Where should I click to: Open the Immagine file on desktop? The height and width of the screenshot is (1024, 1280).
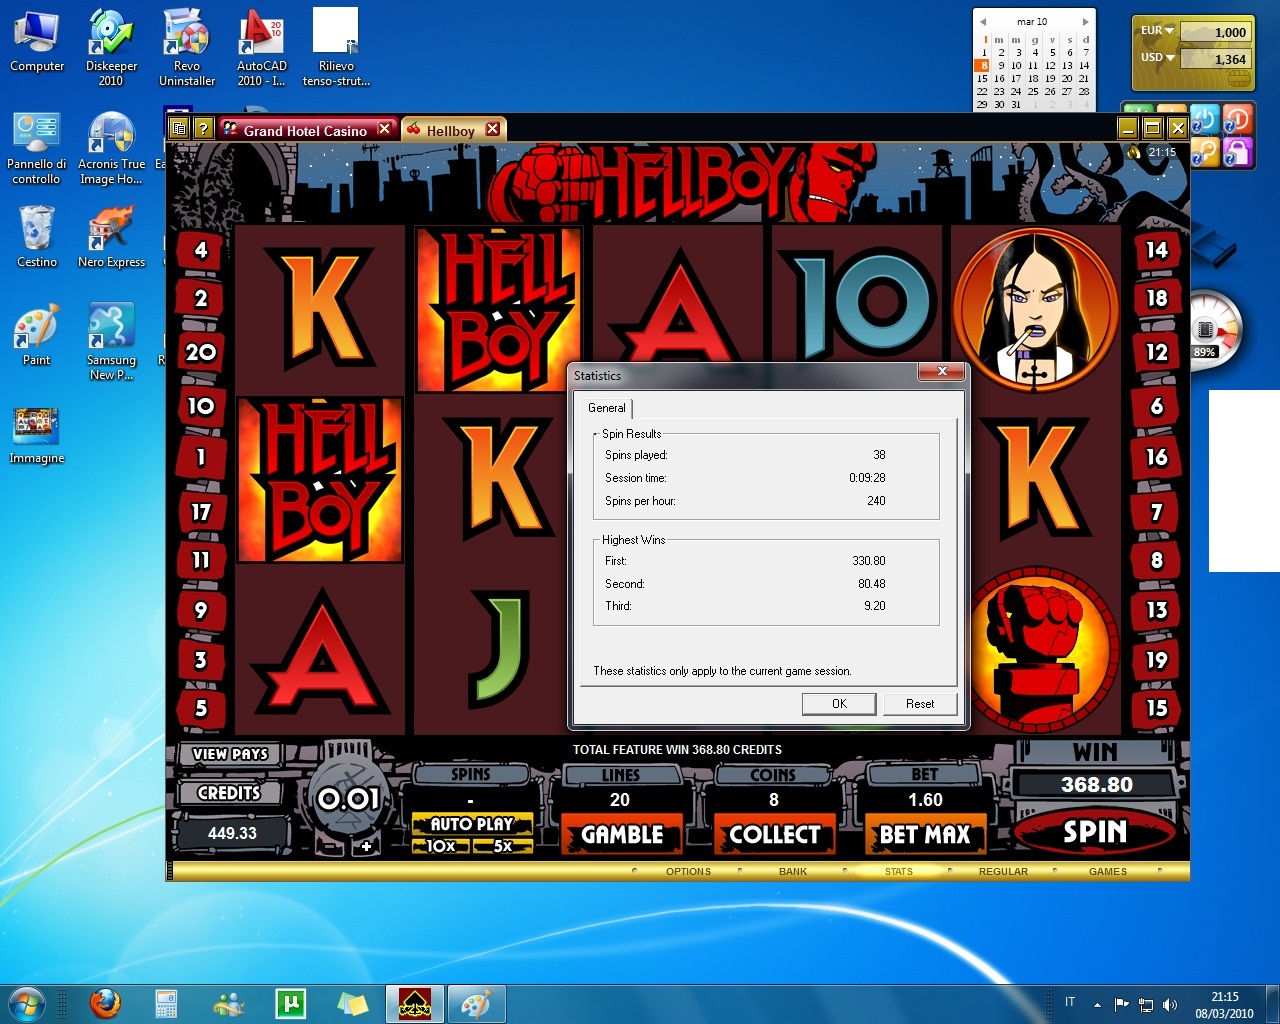click(37, 435)
